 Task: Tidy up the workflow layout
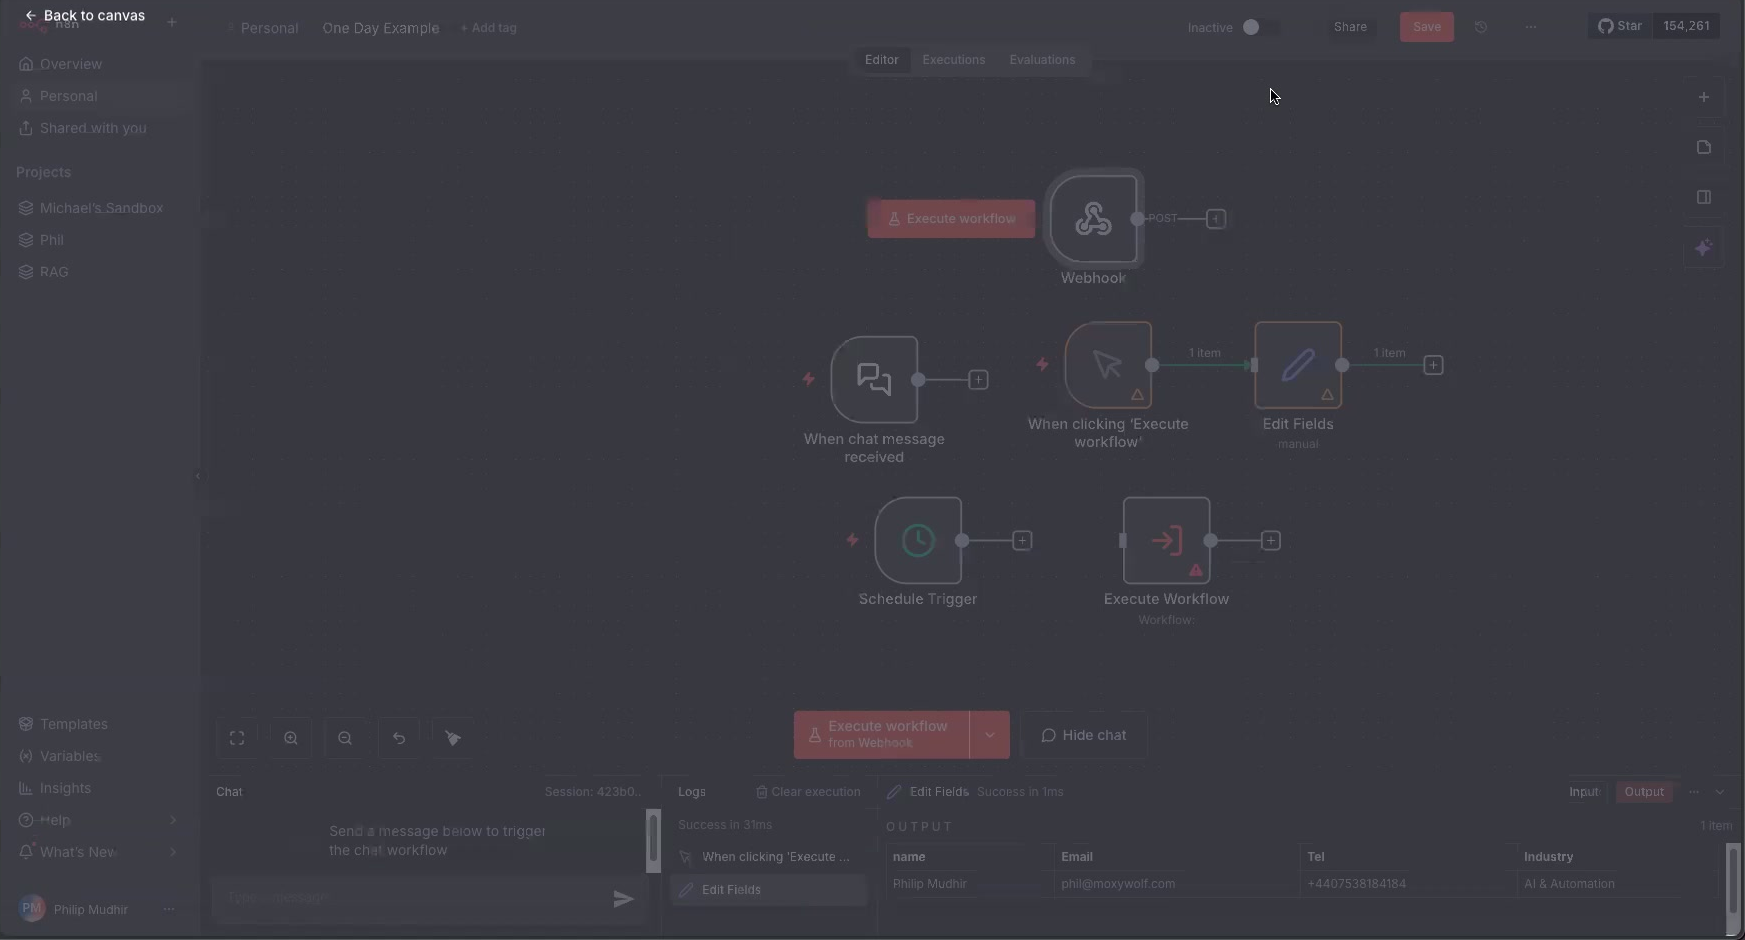pos(452,738)
